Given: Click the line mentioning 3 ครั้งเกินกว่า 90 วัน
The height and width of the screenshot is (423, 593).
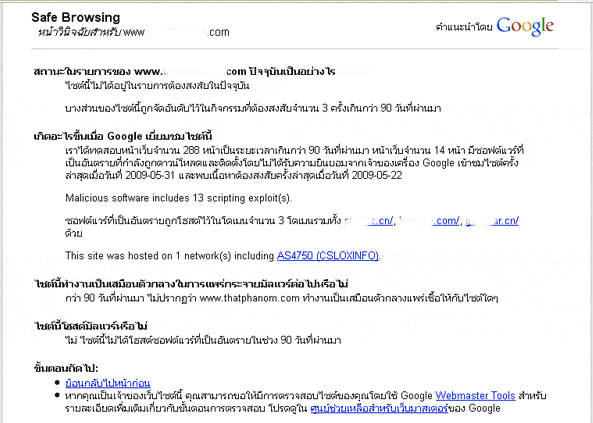Looking at the screenshot, I should pos(253,108).
